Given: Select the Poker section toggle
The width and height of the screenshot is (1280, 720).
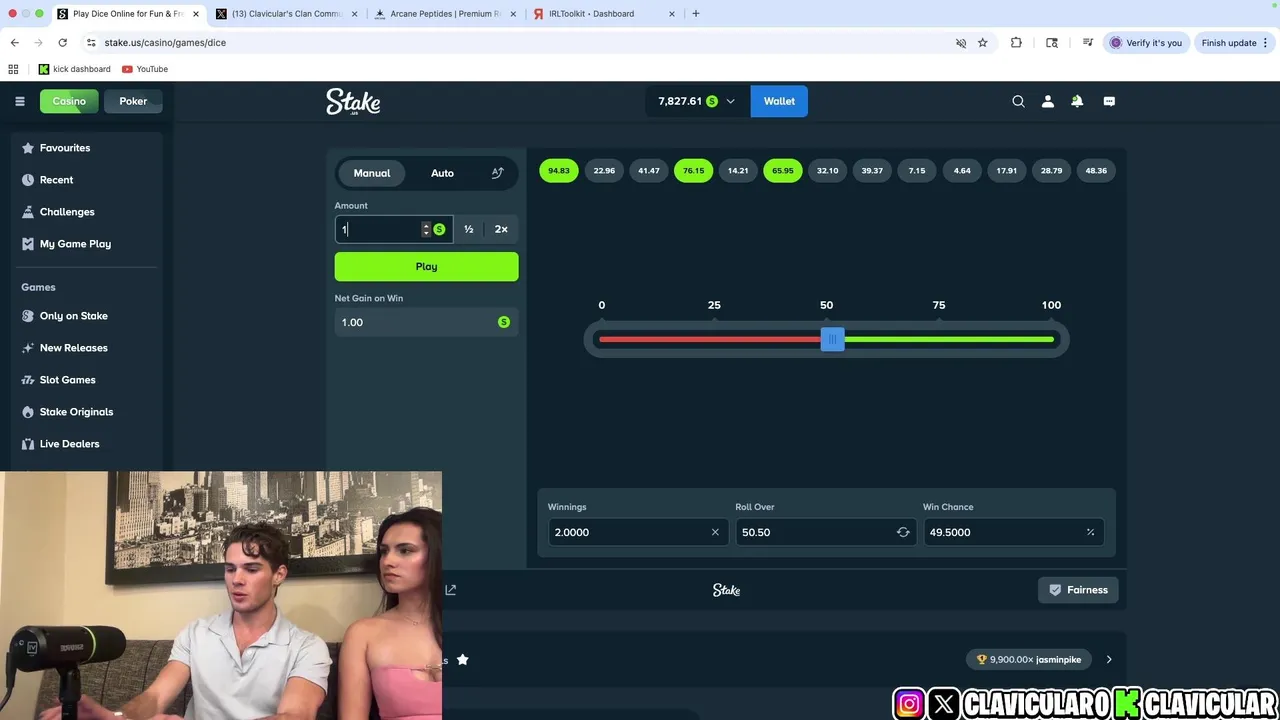Looking at the screenshot, I should (x=133, y=101).
